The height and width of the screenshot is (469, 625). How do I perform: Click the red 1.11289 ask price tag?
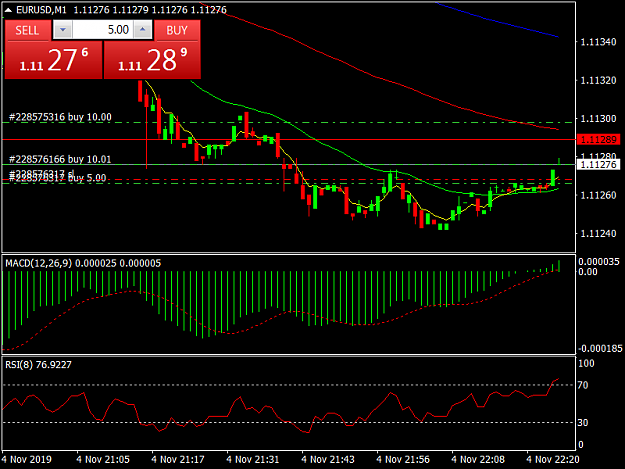pyautogui.click(x=598, y=139)
